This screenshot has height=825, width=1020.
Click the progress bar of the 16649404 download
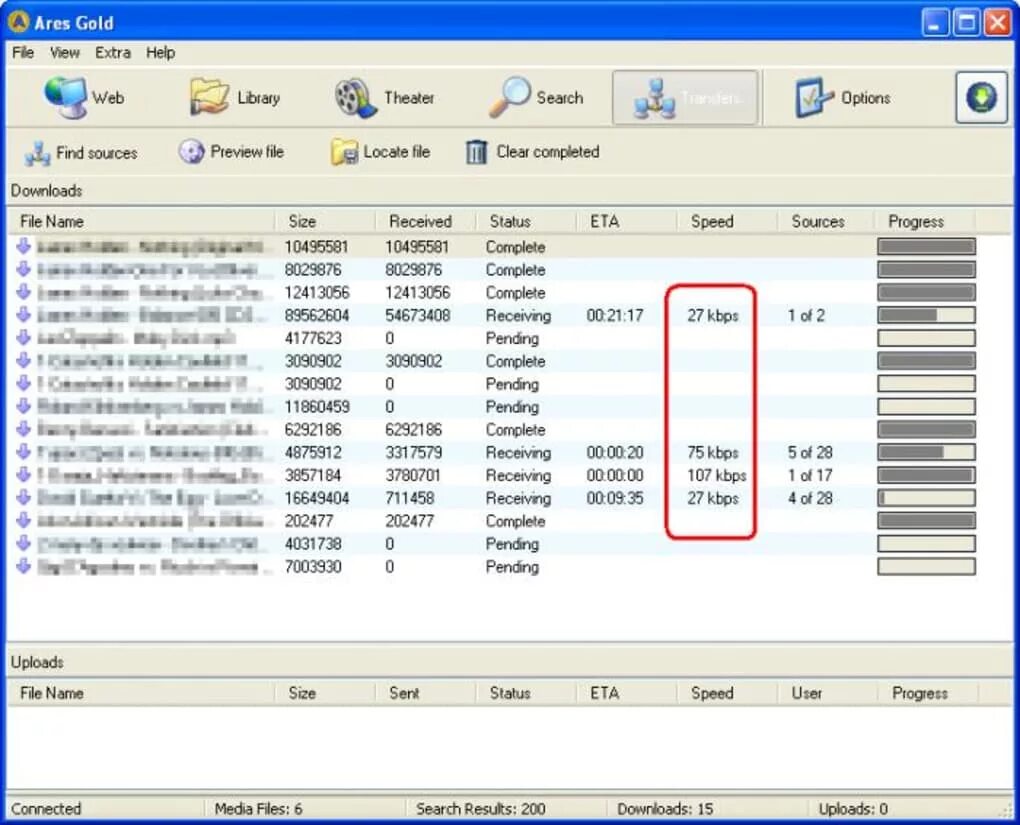tap(926, 498)
